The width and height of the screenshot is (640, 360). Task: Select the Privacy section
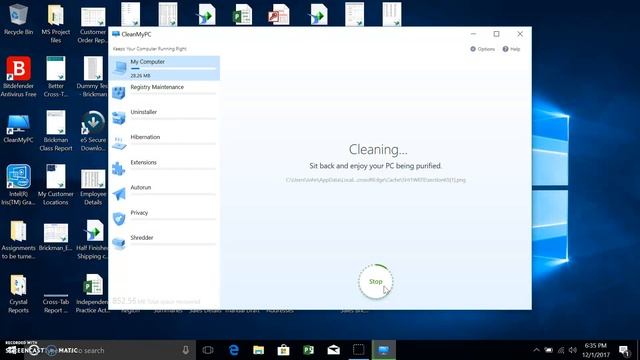click(164, 218)
